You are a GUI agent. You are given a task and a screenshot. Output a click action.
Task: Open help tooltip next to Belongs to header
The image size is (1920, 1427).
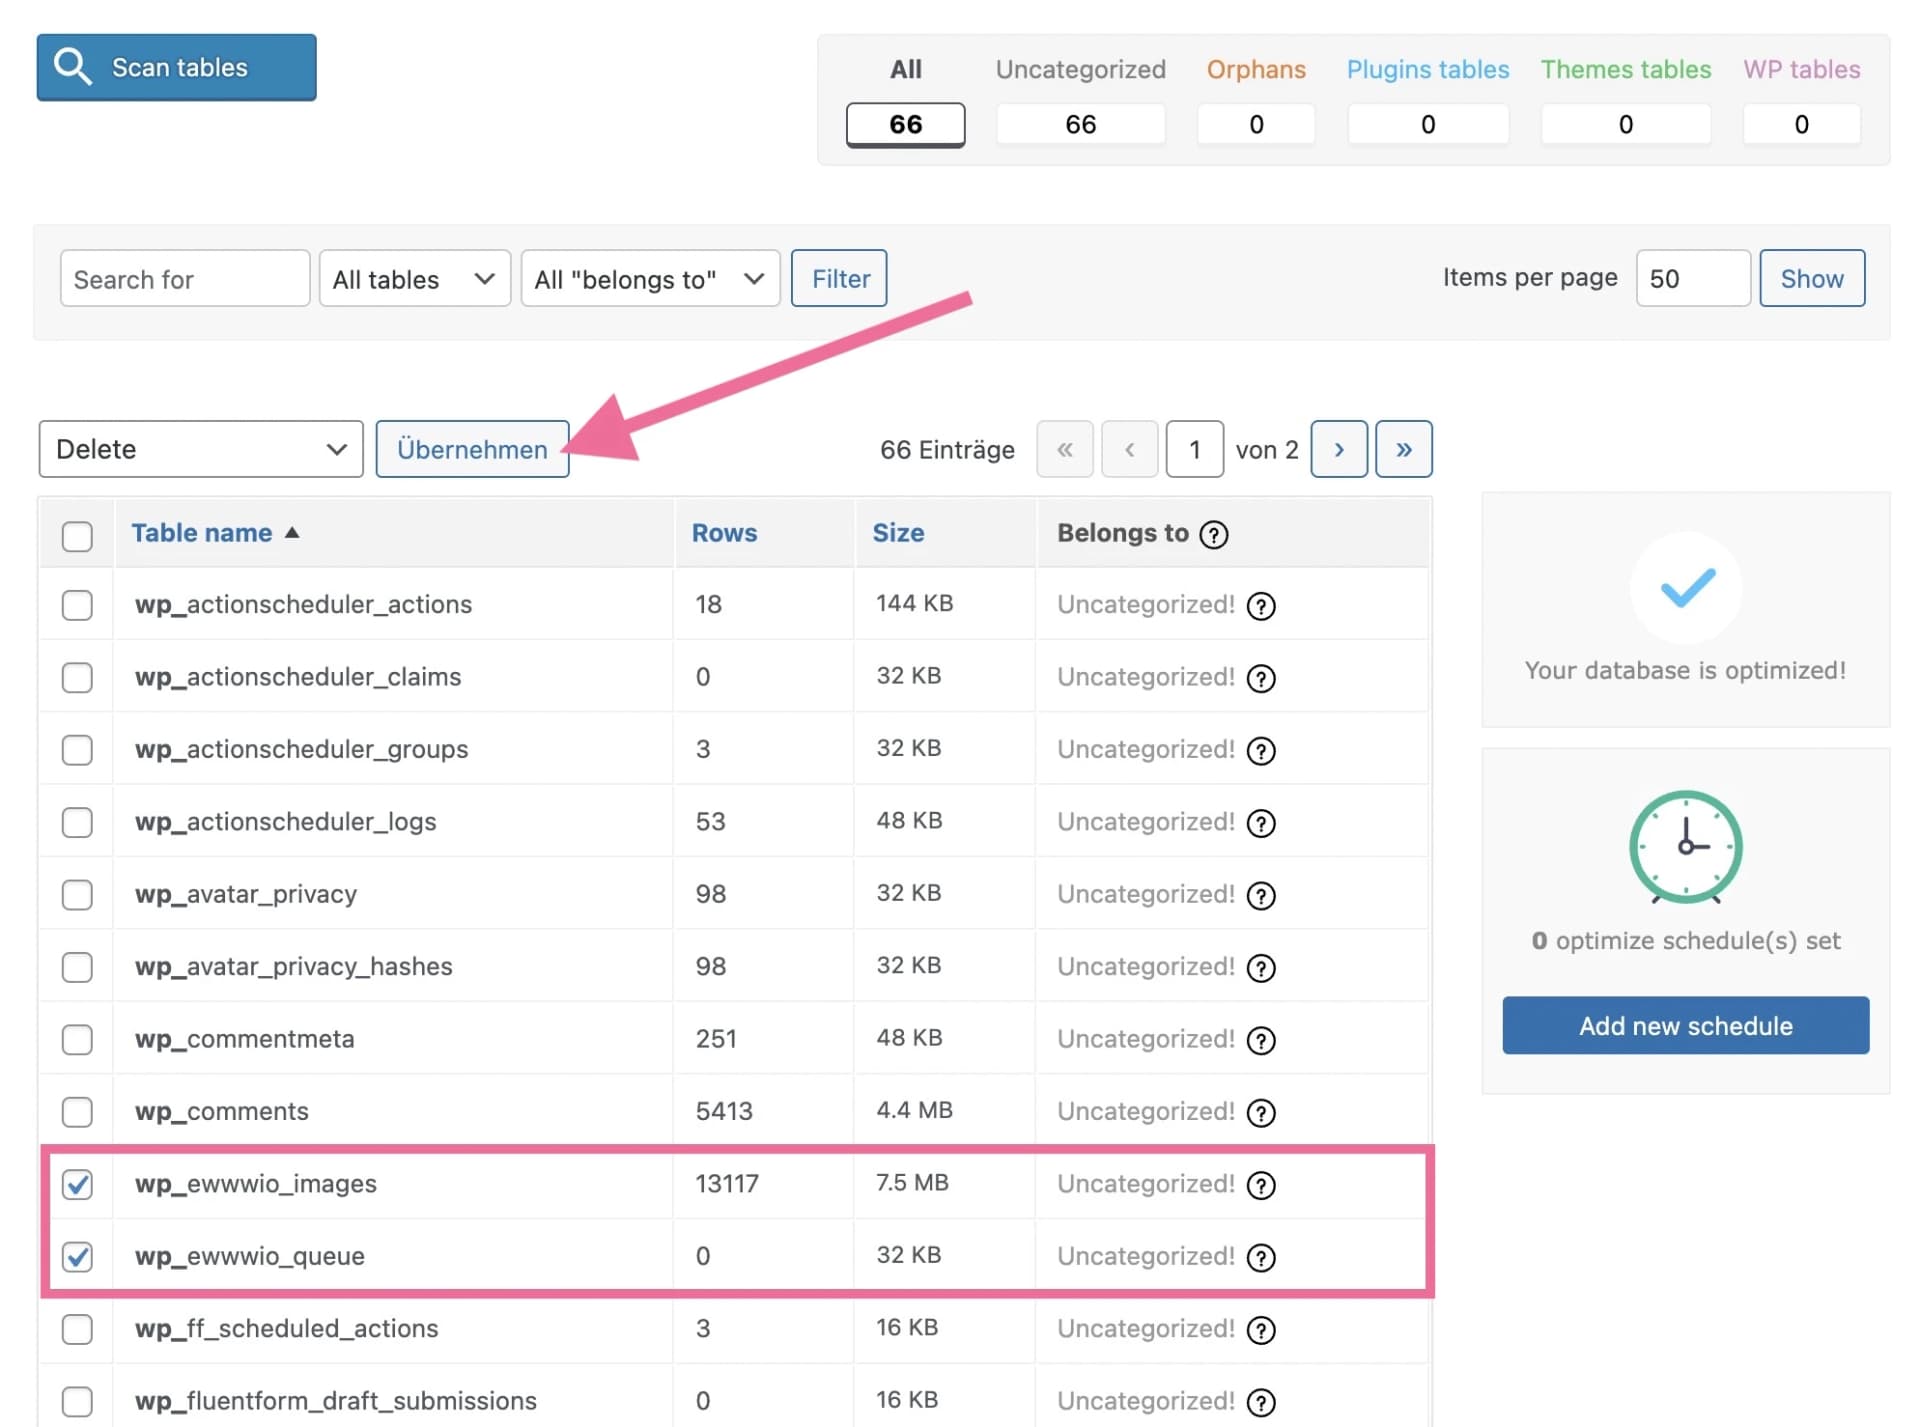point(1215,535)
